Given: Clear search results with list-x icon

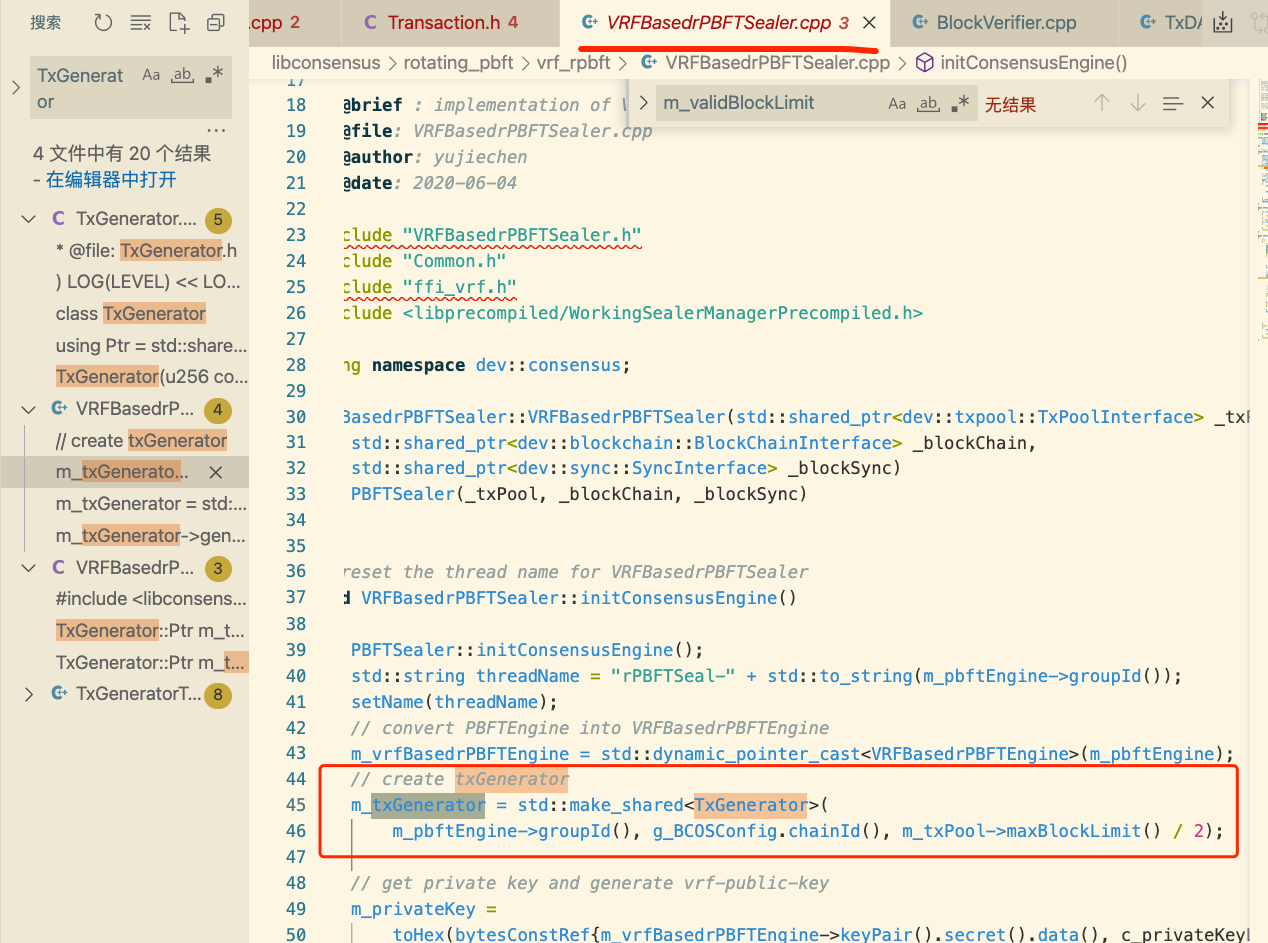Looking at the screenshot, I should (141, 22).
